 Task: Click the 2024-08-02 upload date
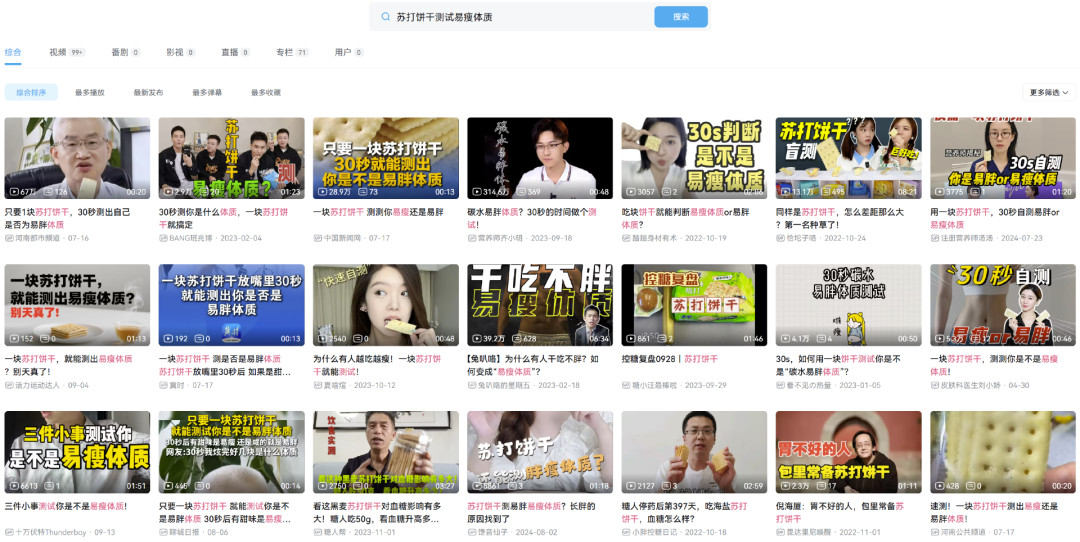click(538, 532)
